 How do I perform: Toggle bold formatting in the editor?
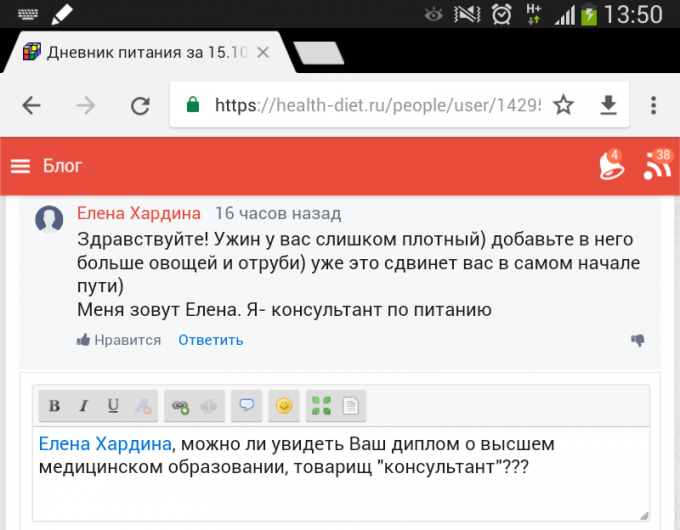55,405
